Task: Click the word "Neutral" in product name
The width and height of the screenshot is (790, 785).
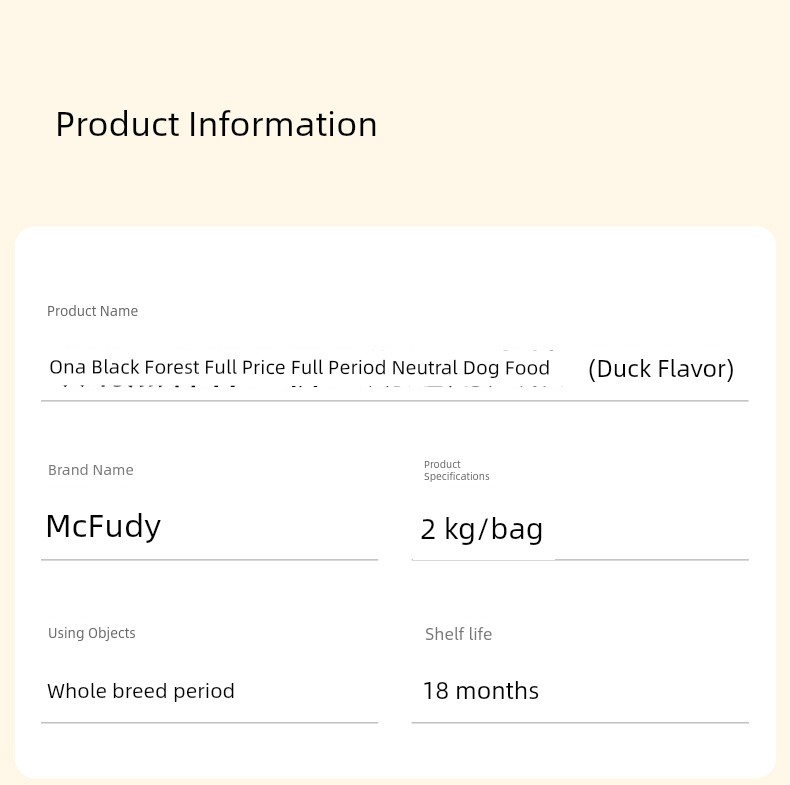Action: coord(425,368)
